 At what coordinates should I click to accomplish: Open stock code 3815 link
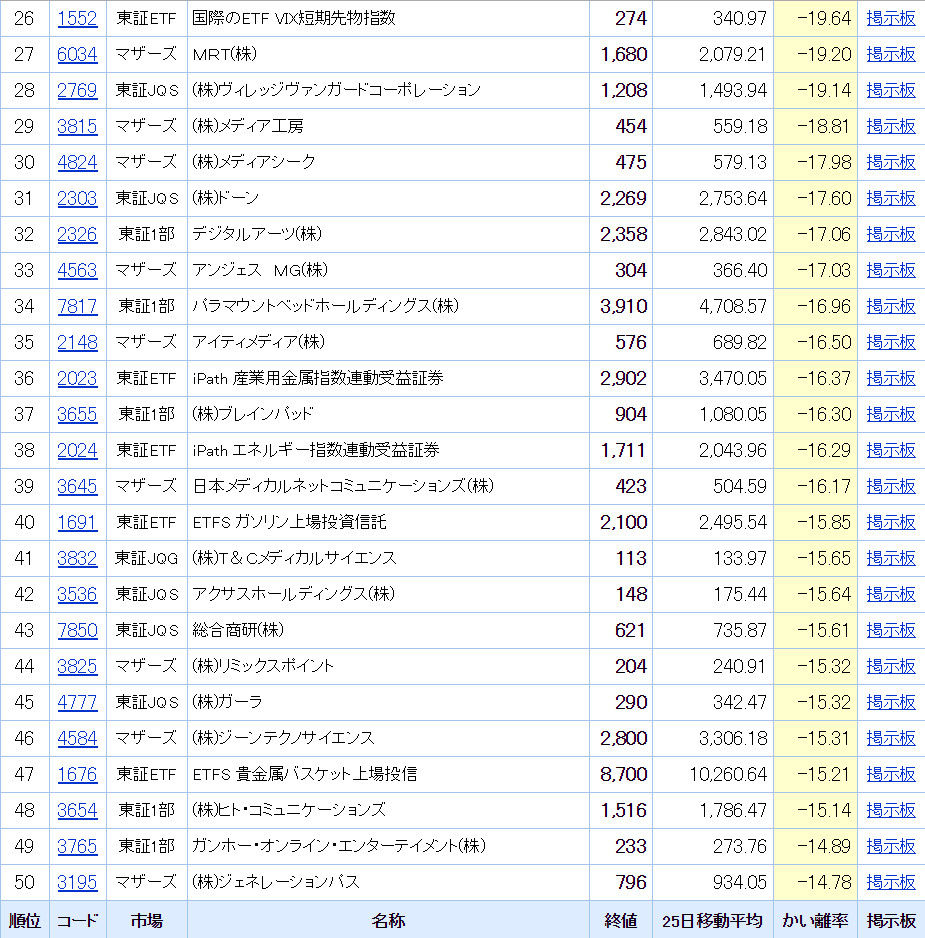pos(77,126)
